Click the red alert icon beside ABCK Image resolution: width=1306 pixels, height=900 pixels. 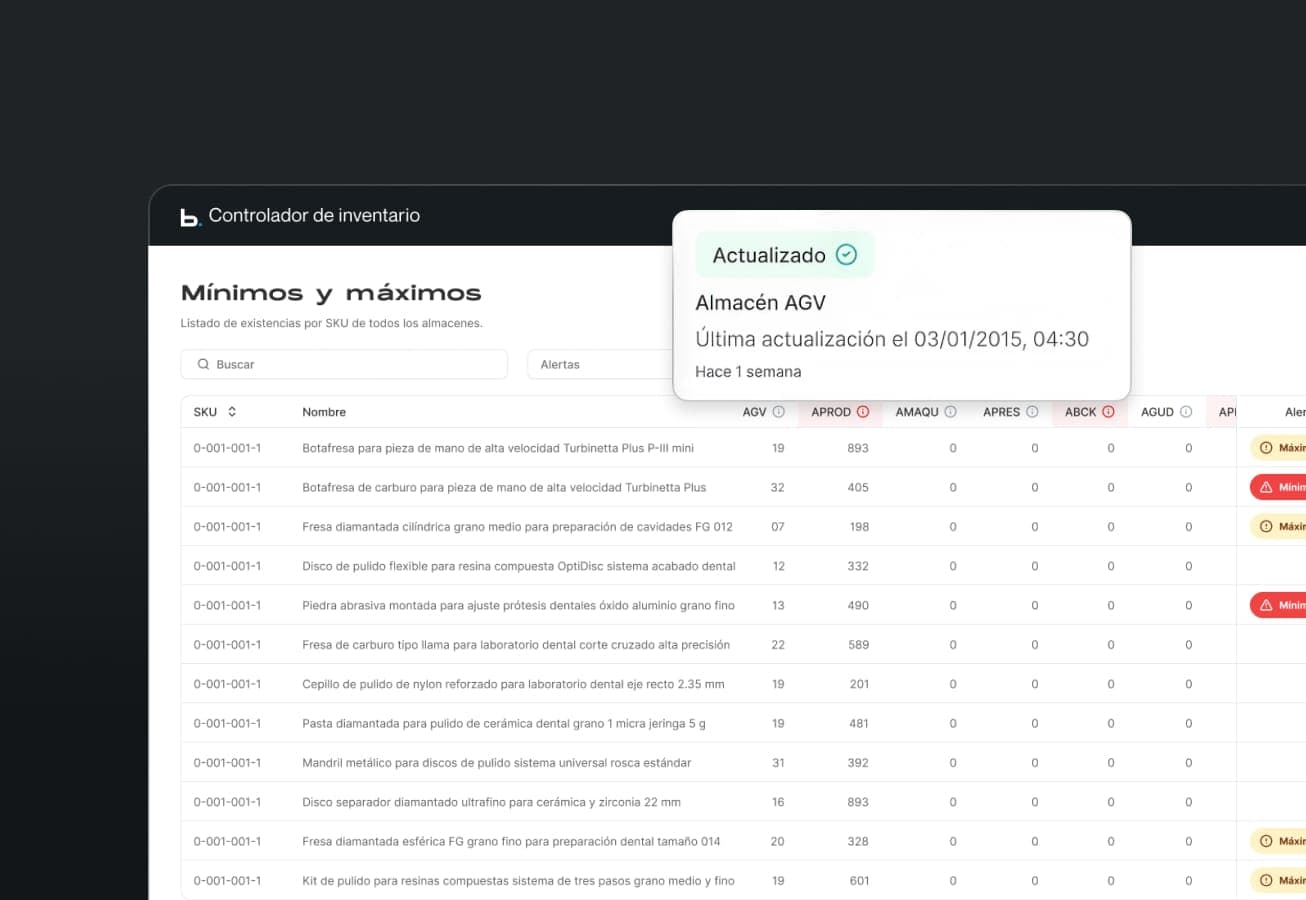(1108, 412)
